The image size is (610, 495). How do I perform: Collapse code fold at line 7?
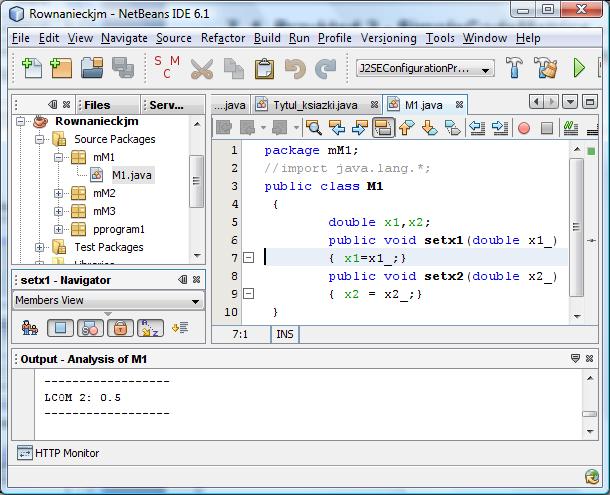click(248, 258)
